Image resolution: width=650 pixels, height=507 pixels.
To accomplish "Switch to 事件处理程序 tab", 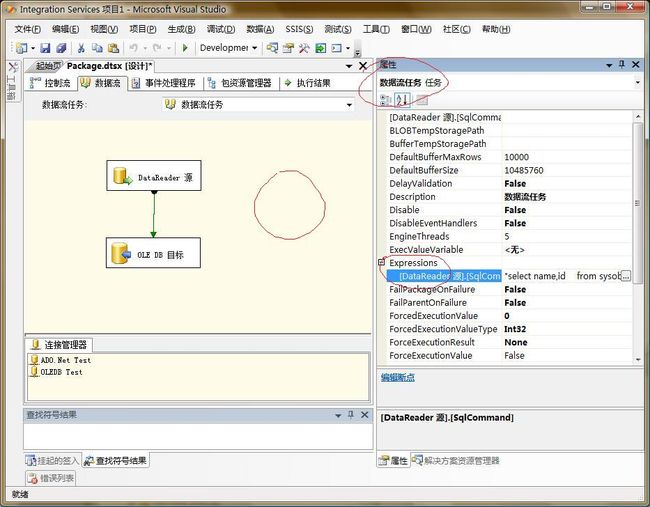I will pos(165,83).
